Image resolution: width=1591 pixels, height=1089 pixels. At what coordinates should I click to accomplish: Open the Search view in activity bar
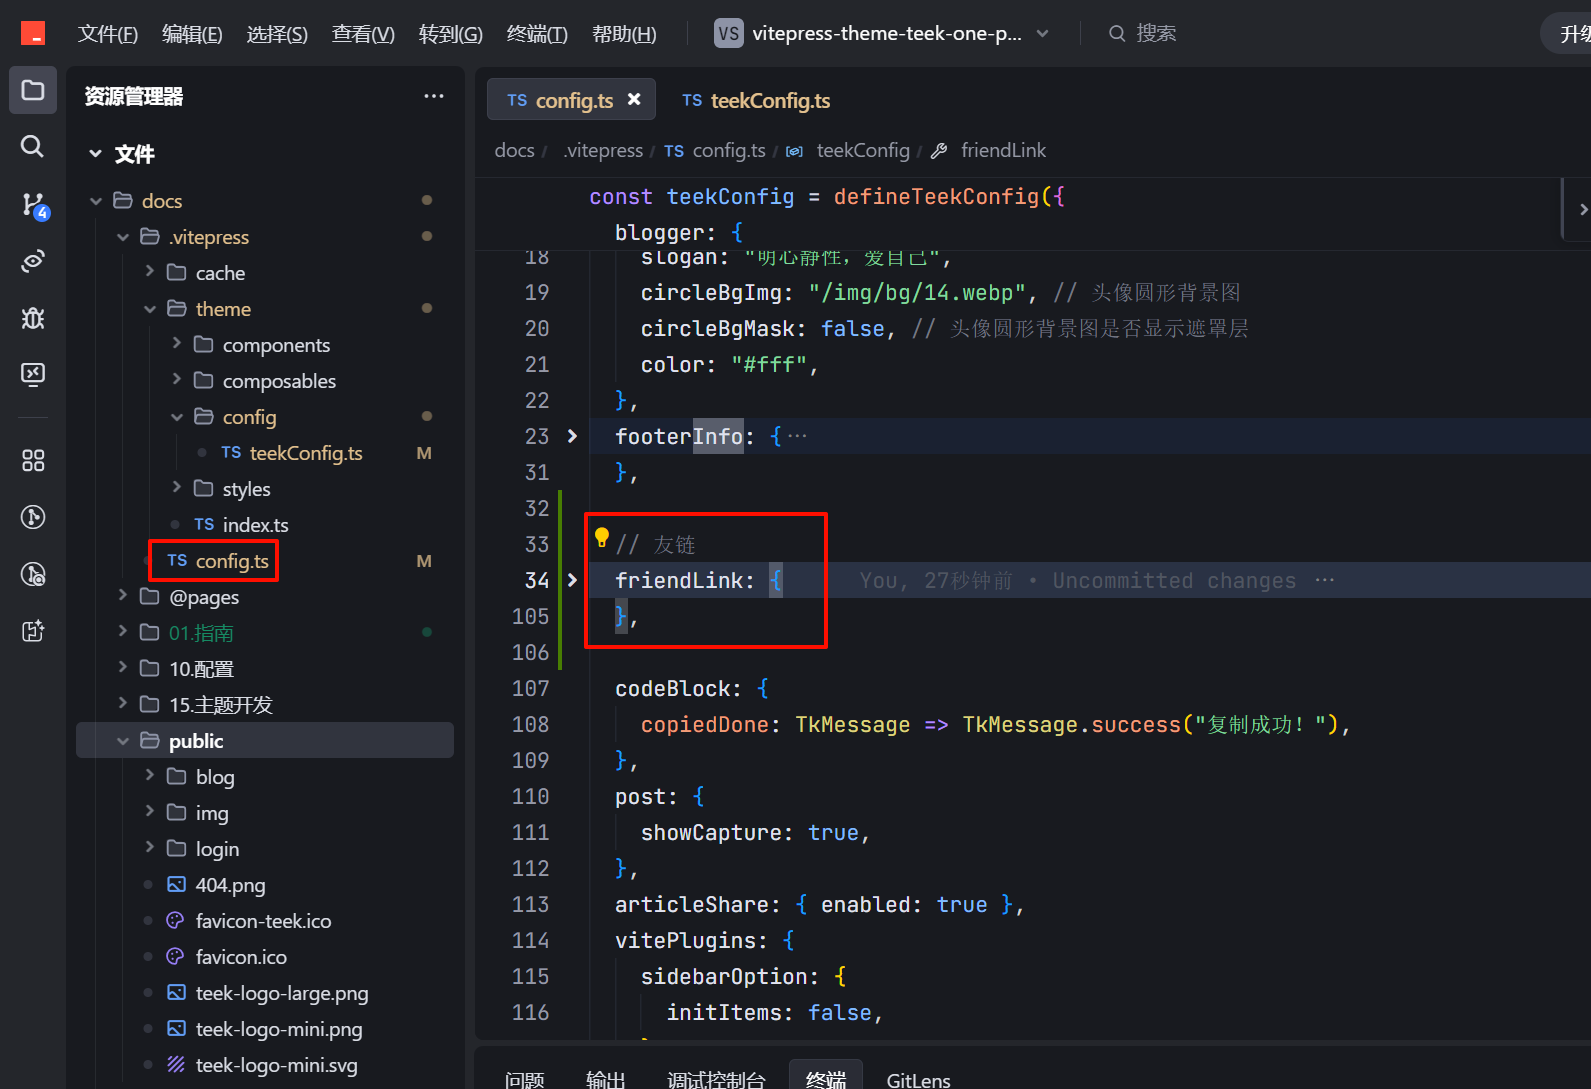[x=33, y=147]
